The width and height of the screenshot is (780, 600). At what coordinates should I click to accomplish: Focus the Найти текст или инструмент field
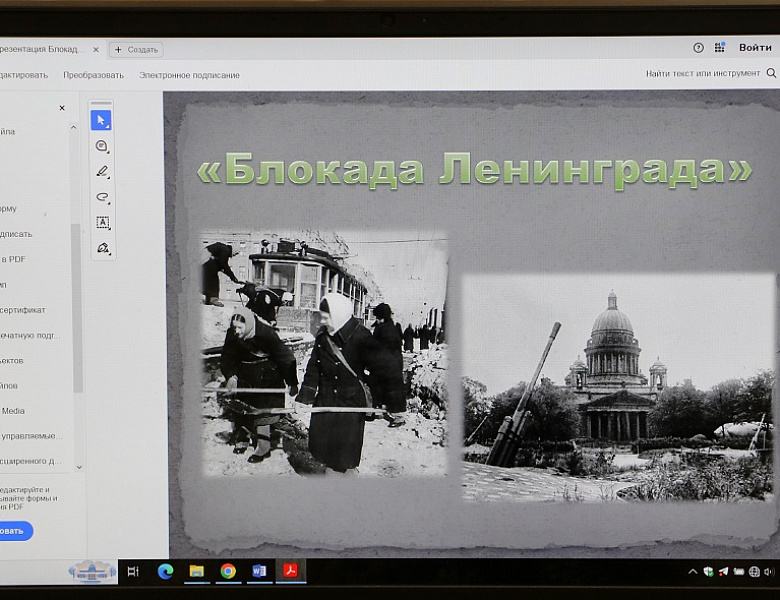coord(702,73)
